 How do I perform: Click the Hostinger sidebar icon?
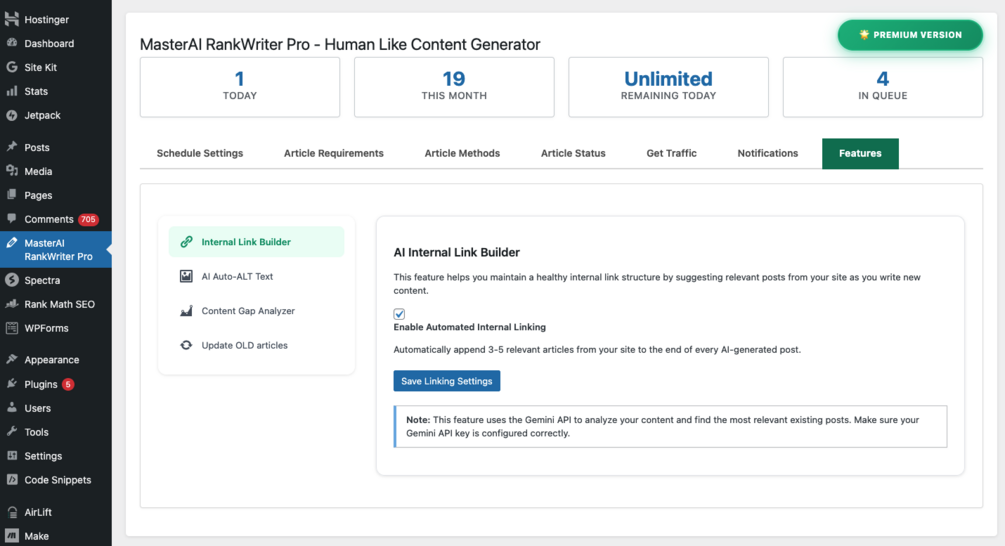click(12, 19)
